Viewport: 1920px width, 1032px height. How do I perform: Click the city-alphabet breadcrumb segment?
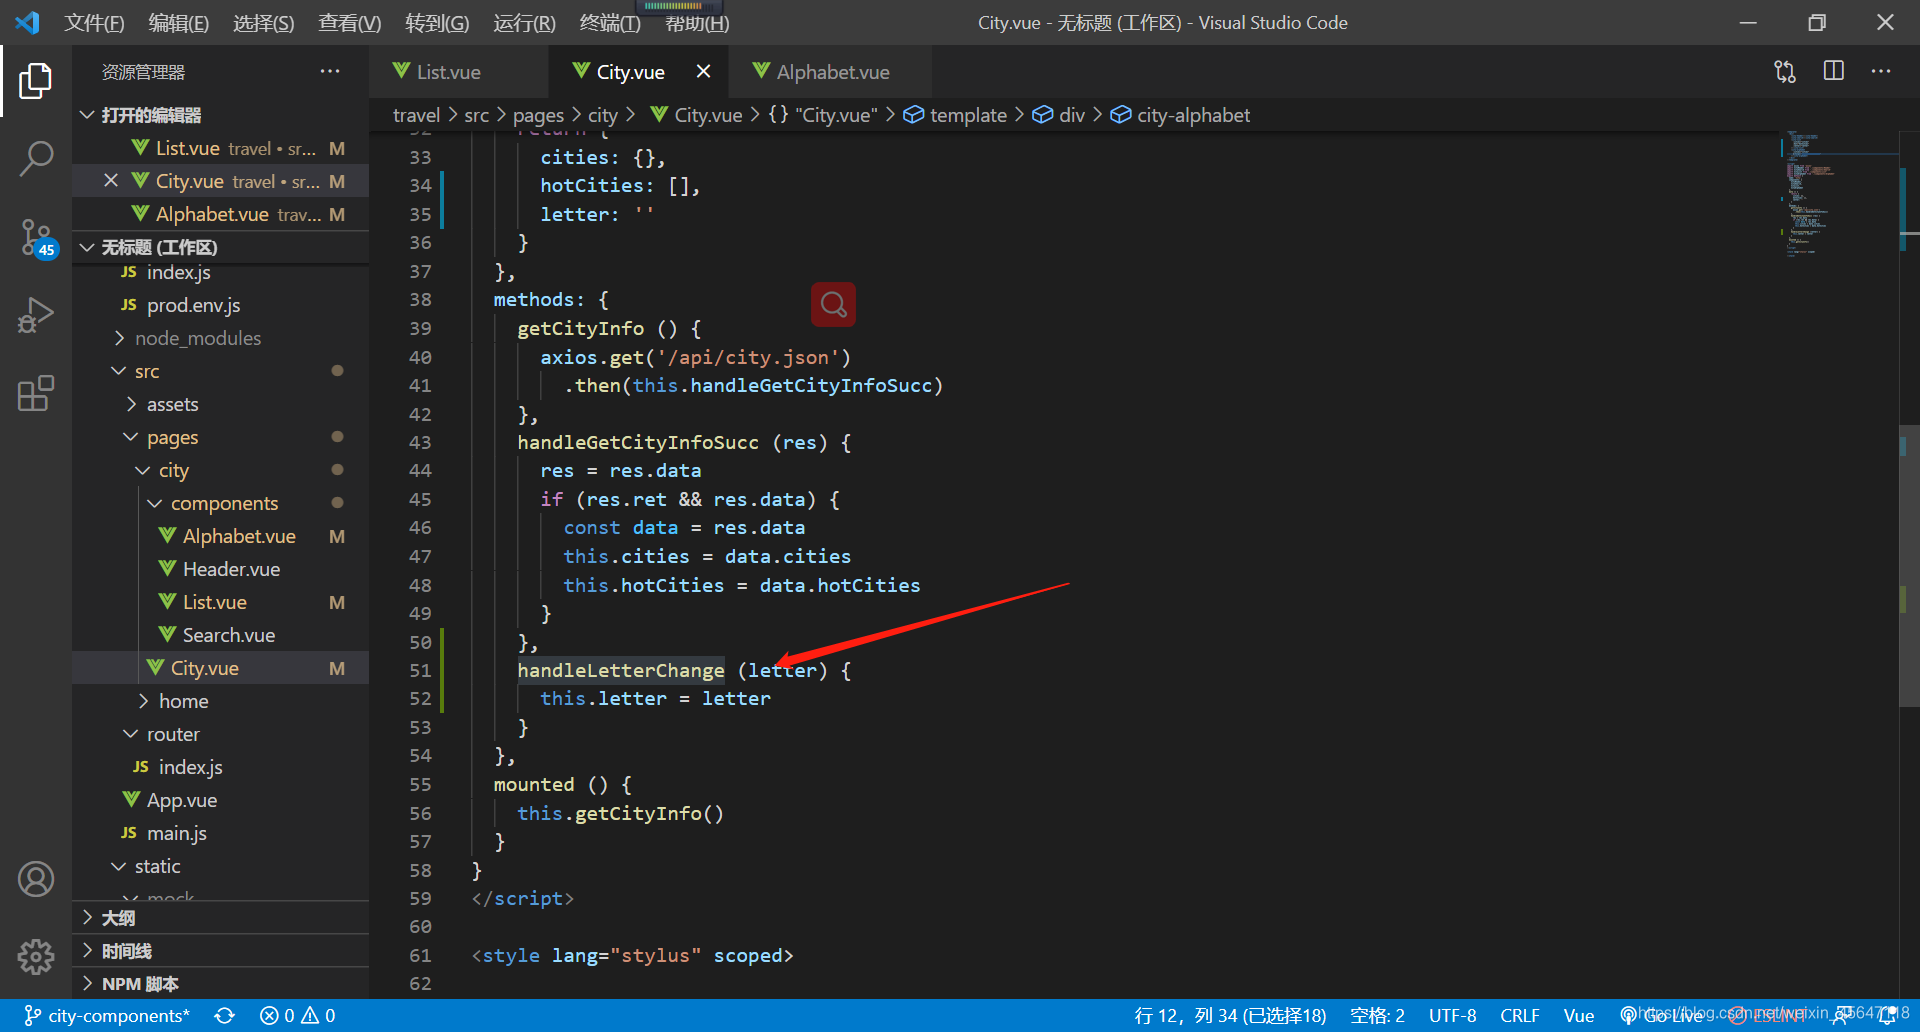tap(1193, 115)
